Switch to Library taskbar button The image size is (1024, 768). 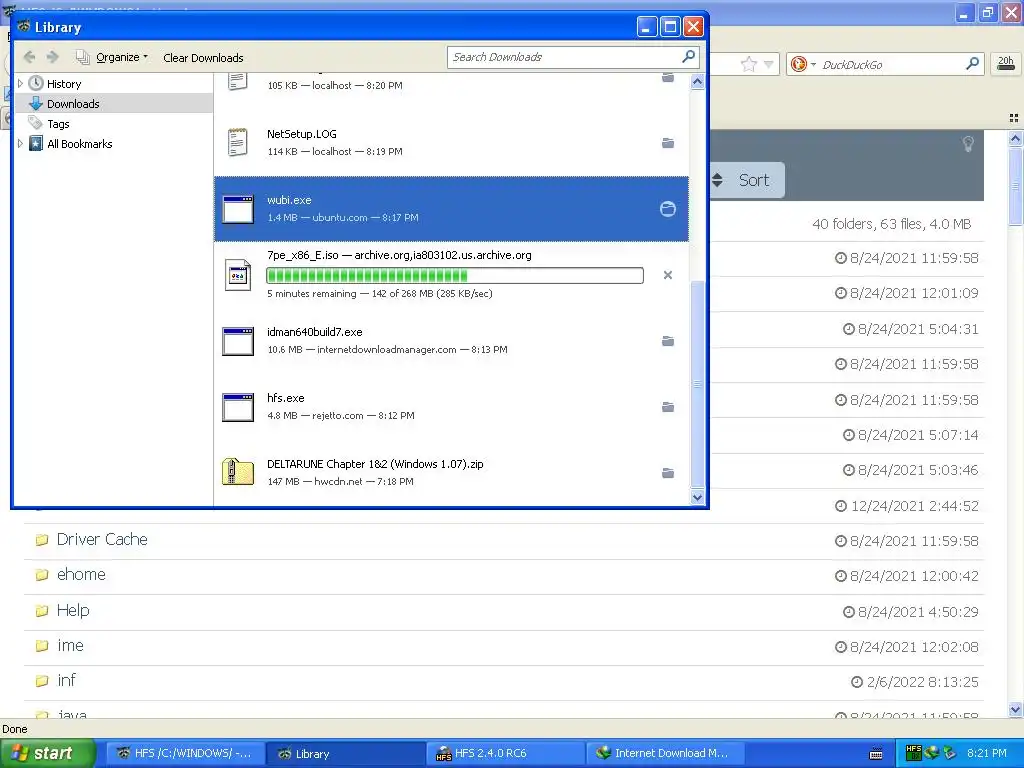click(x=345, y=754)
